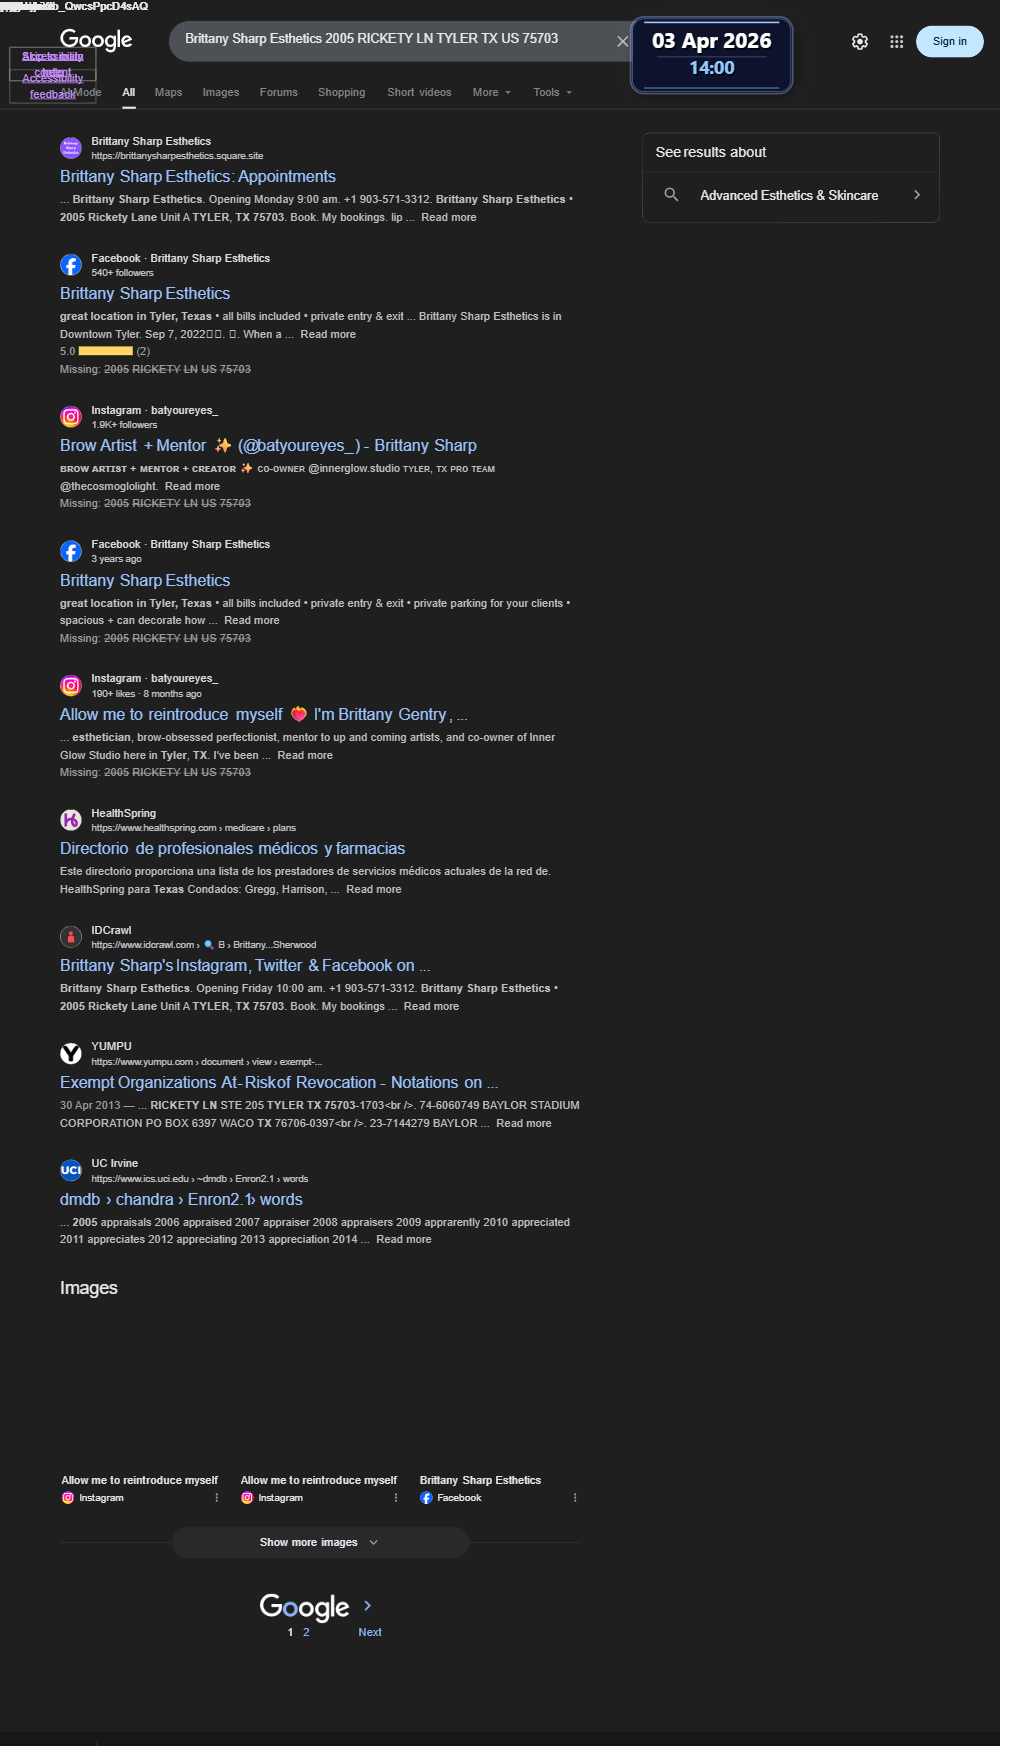1012x1746 pixels.
Task: Click the Sign in button
Action: coord(950,42)
